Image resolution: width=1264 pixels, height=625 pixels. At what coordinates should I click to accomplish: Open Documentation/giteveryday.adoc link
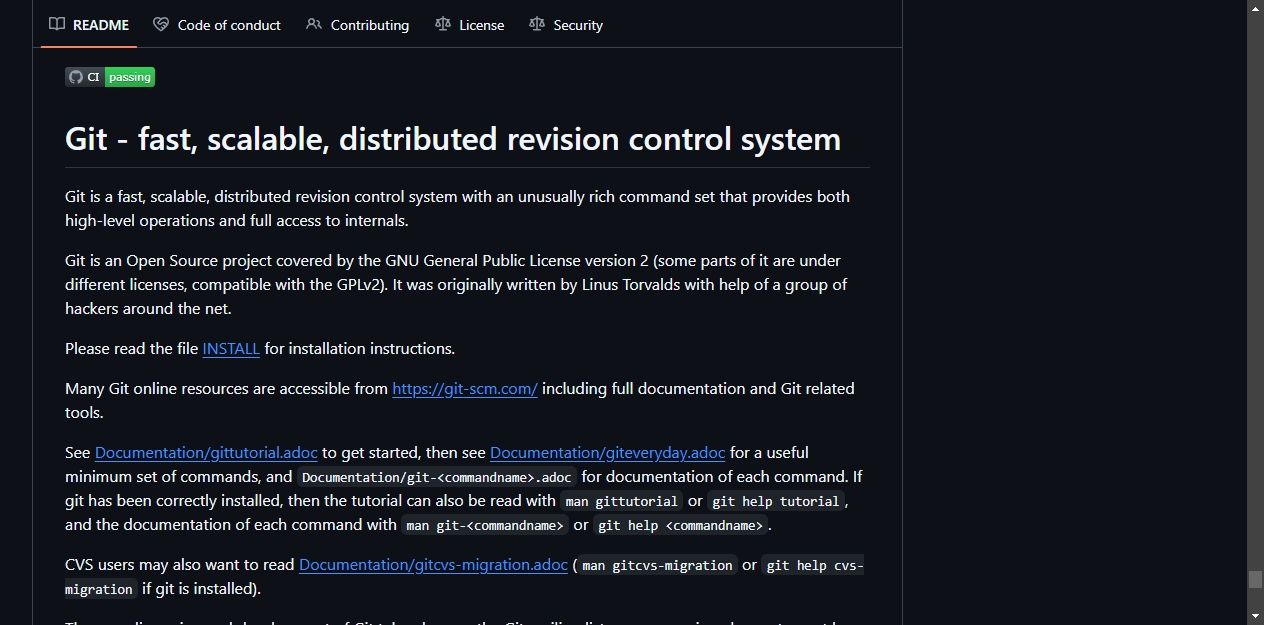(608, 453)
